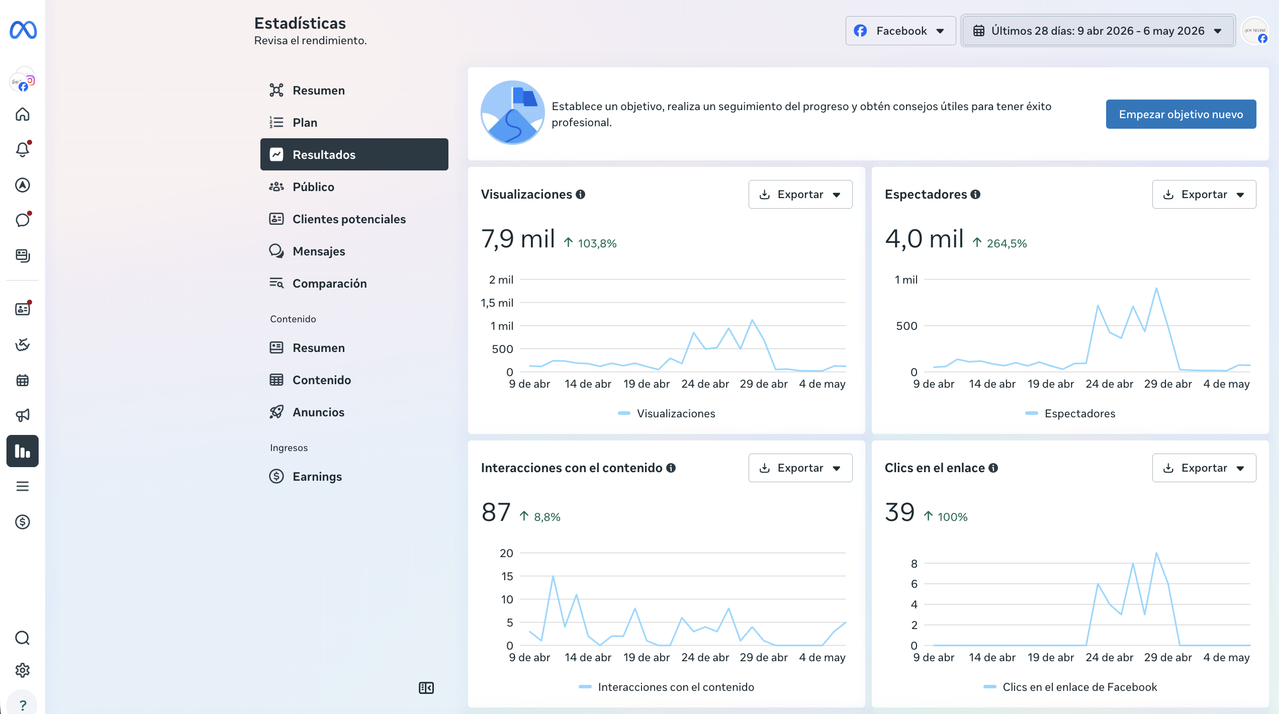The width and height of the screenshot is (1279, 714).
Task: Open the Mensajes section
Action: tap(354, 251)
